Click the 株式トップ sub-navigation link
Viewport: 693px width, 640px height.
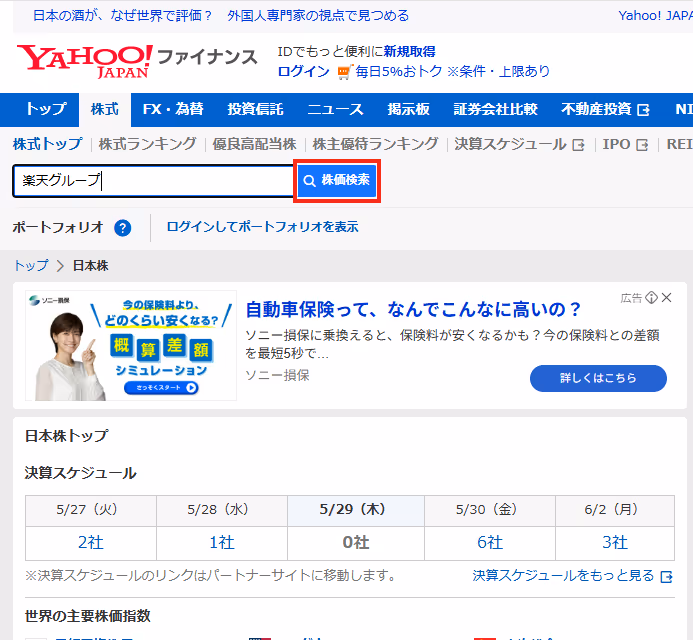(47, 144)
